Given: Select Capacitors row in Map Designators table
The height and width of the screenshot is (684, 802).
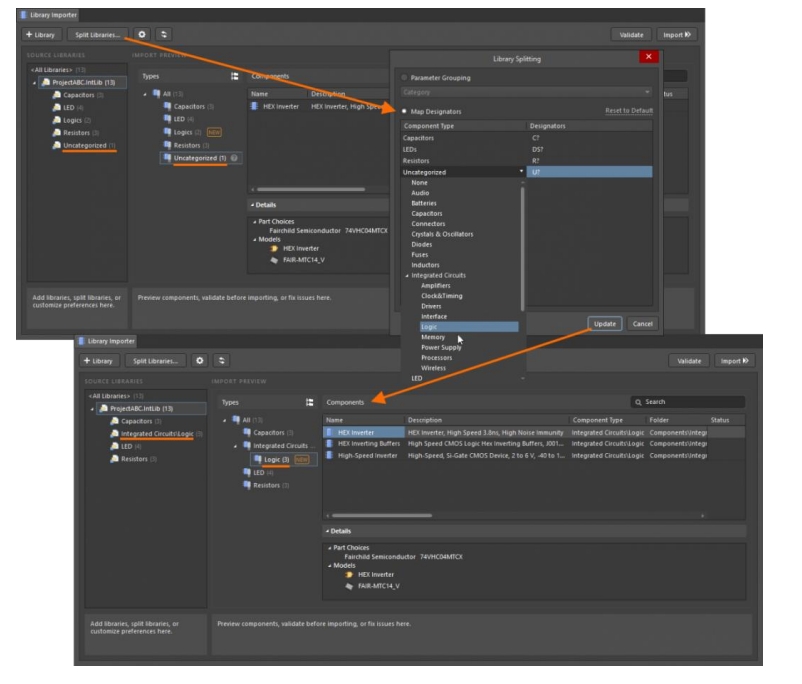Looking at the screenshot, I should point(526,138).
